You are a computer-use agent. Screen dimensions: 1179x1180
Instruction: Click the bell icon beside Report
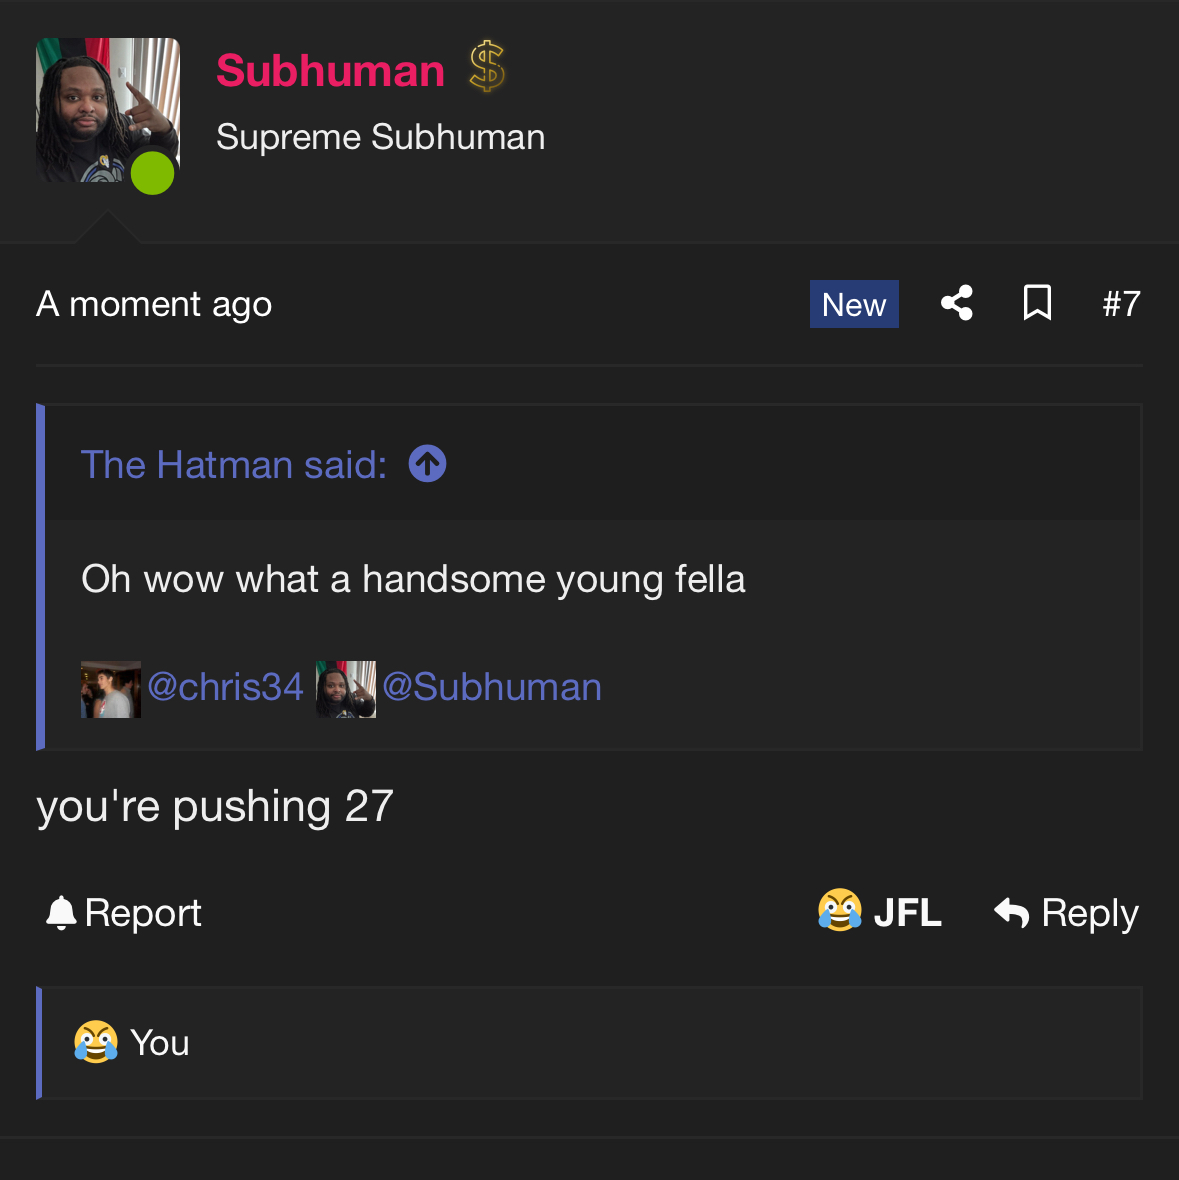(x=61, y=913)
